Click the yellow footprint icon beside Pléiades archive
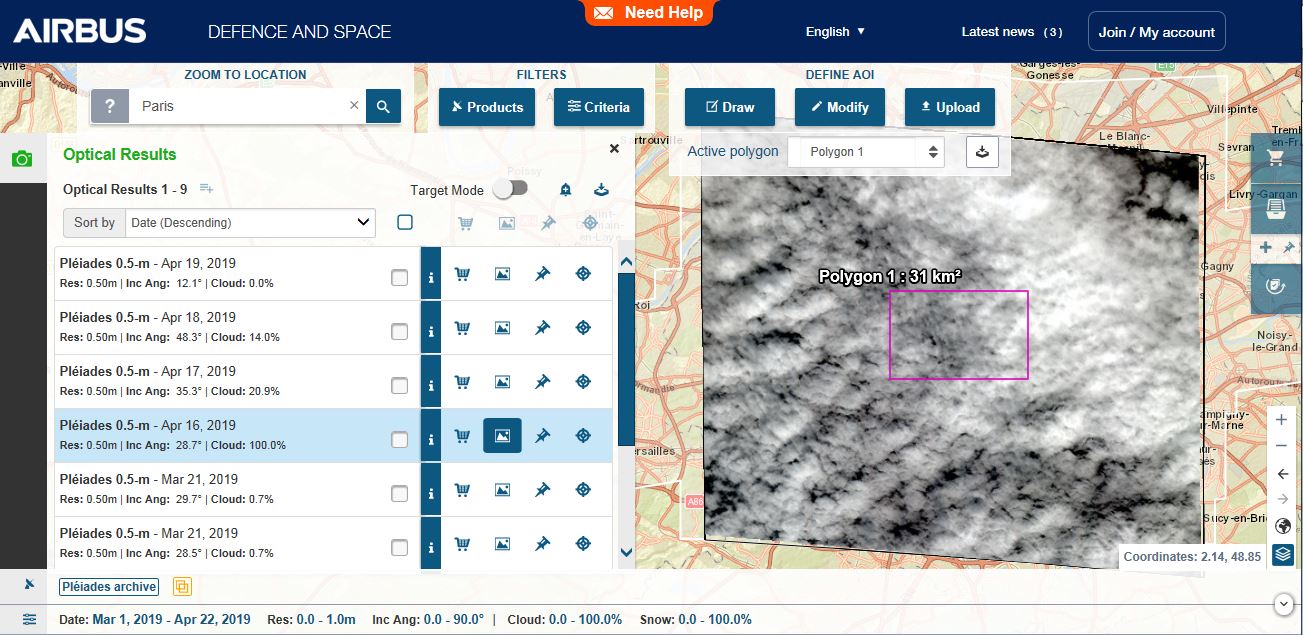The width and height of the screenshot is (1303, 635). pos(182,587)
